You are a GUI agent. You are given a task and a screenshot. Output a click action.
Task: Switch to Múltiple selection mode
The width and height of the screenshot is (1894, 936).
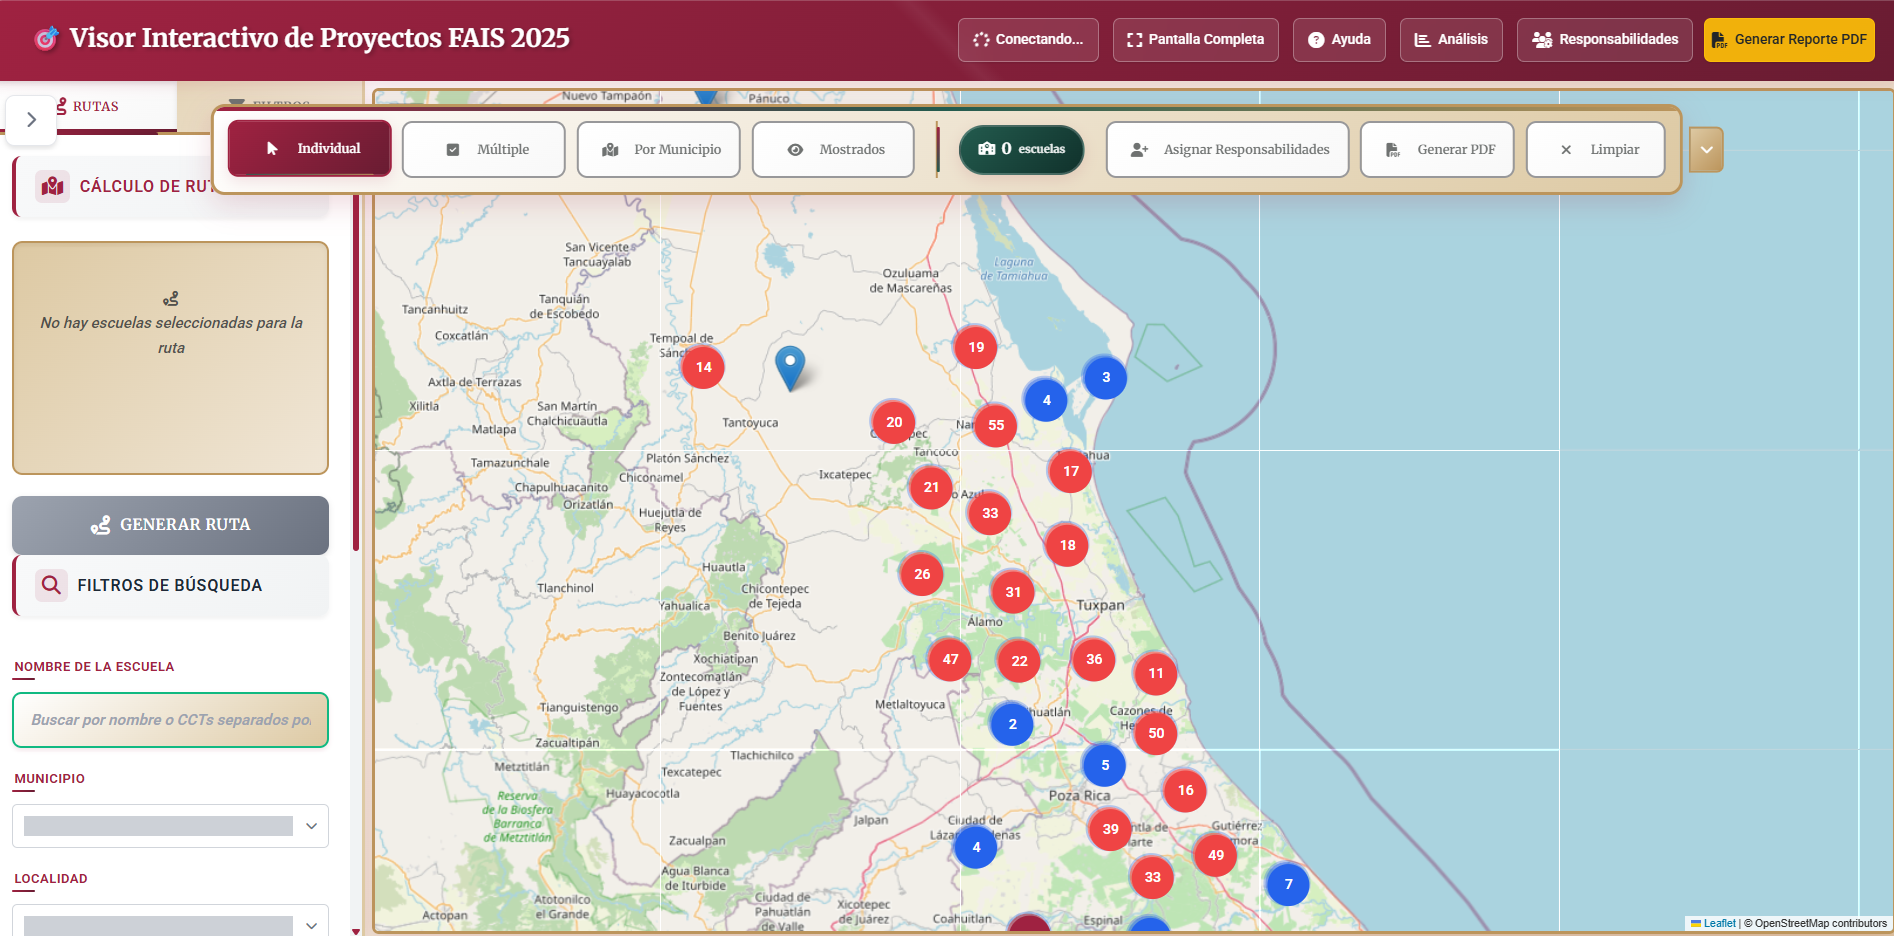(484, 150)
